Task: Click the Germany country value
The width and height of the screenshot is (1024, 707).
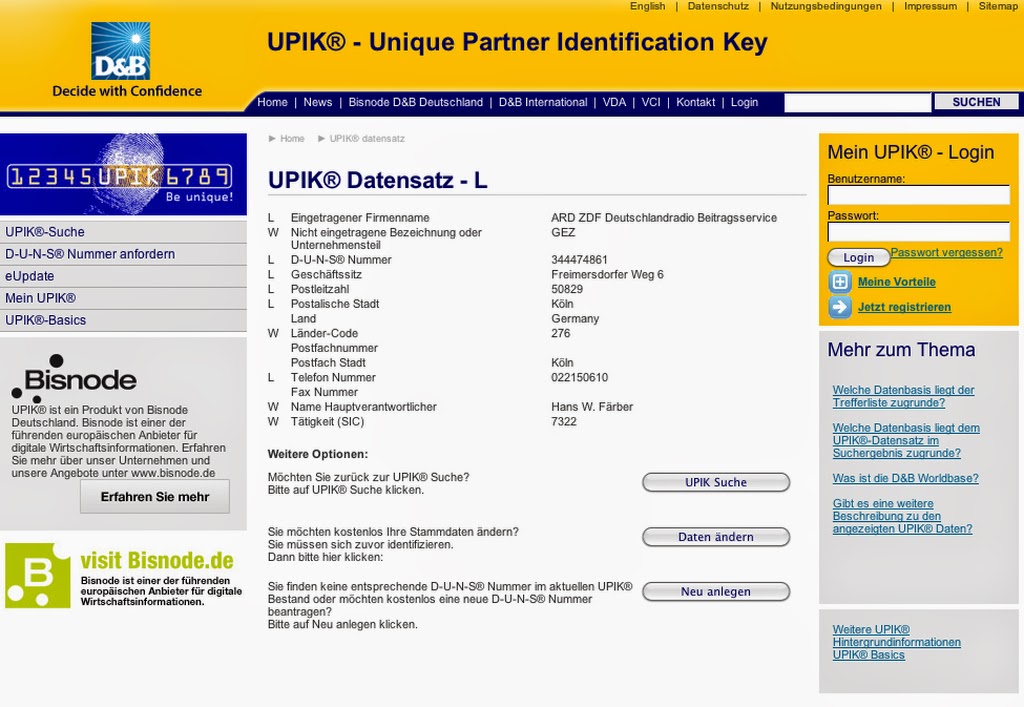Action: (575, 319)
